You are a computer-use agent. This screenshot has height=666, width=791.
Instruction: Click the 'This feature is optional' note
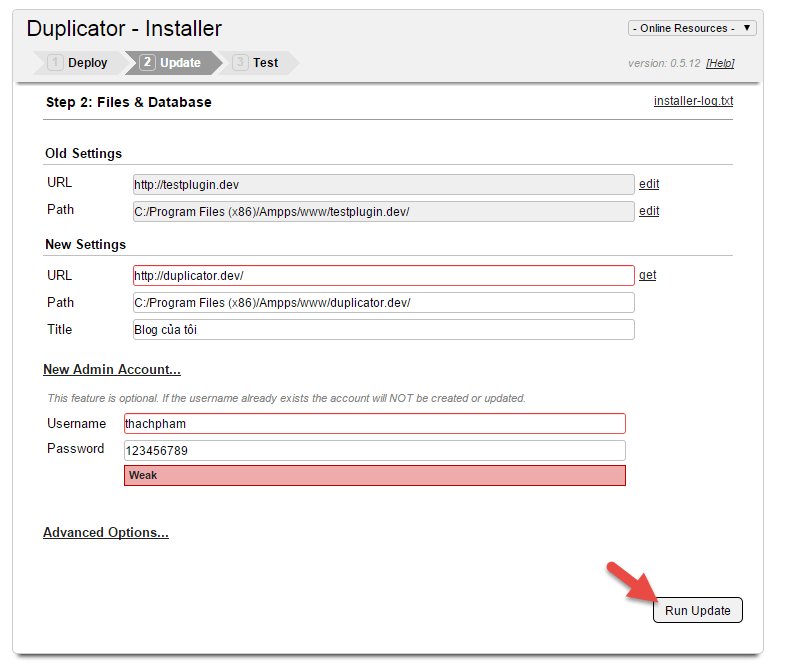point(286,398)
